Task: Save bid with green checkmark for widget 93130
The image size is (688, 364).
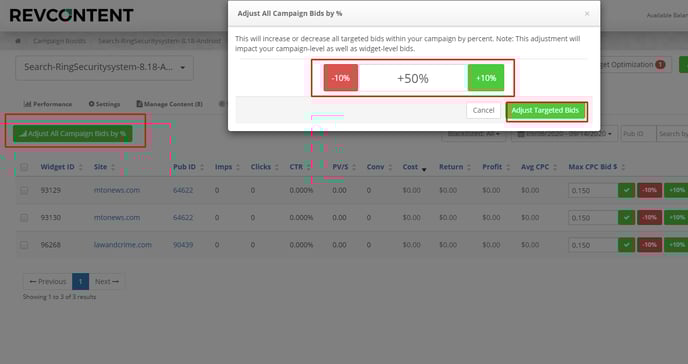Action: pos(627,218)
